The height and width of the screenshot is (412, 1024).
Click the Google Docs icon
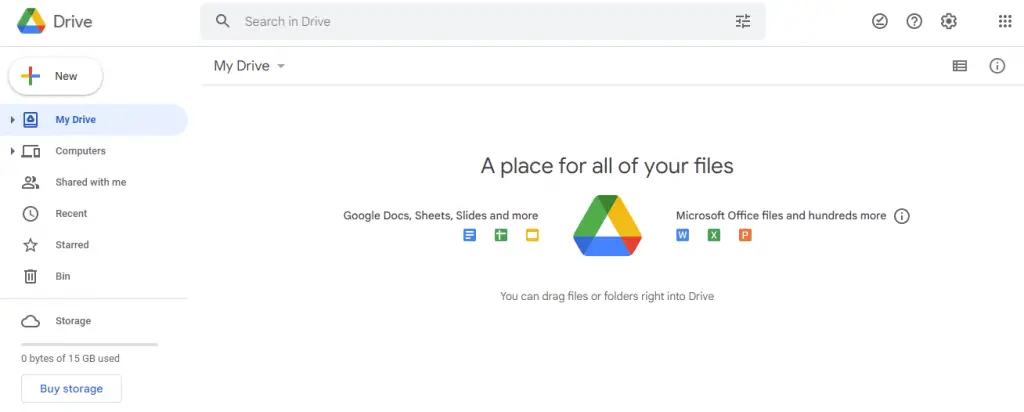(x=470, y=235)
